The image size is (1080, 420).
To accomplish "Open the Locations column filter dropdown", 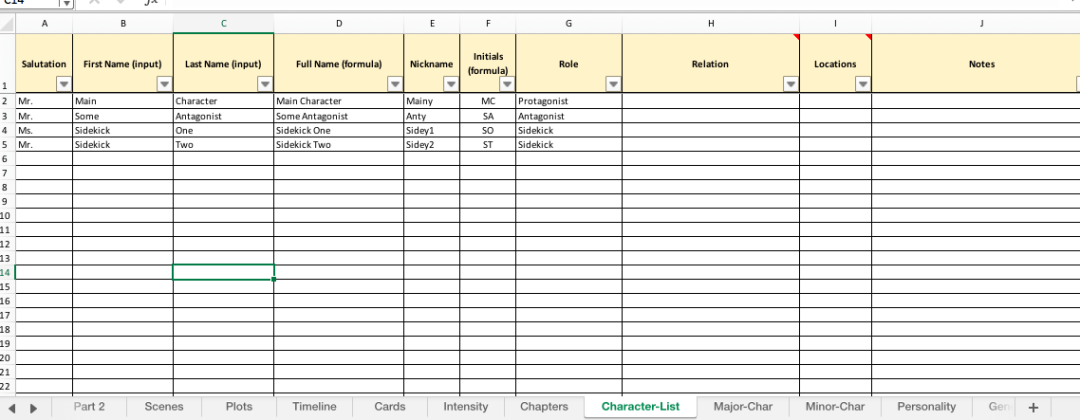I will point(863,85).
